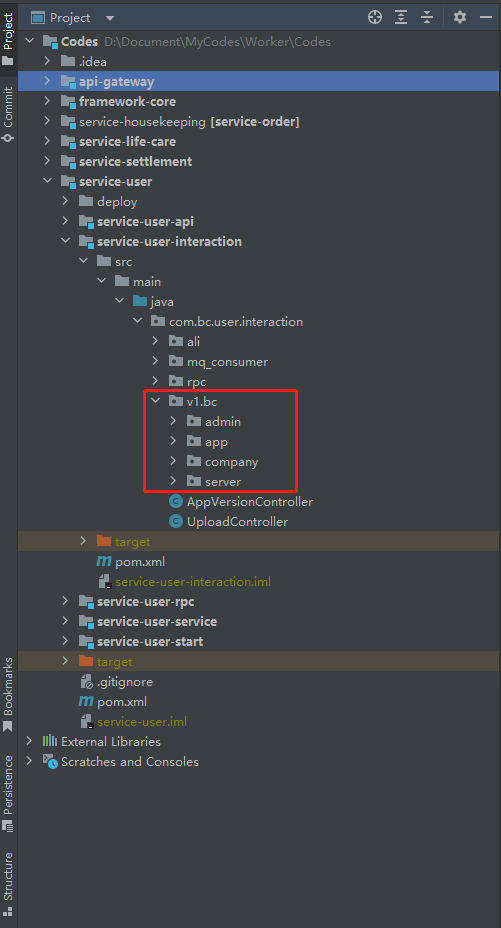The height and width of the screenshot is (928, 501).
Task: Select Scratches and Consoles node
Action: (121, 762)
